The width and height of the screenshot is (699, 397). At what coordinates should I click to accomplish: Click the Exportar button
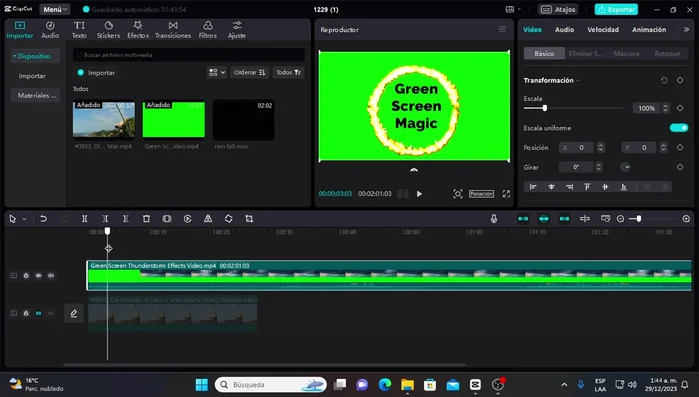pyautogui.click(x=616, y=9)
